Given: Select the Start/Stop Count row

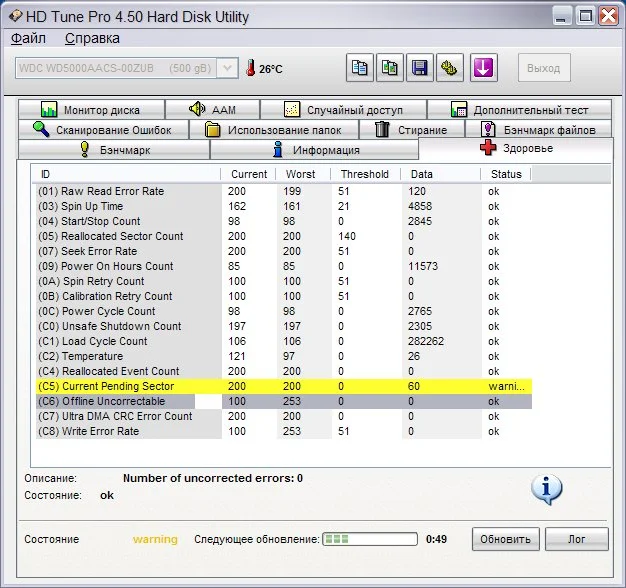Looking at the screenshot, I should [x=284, y=221].
